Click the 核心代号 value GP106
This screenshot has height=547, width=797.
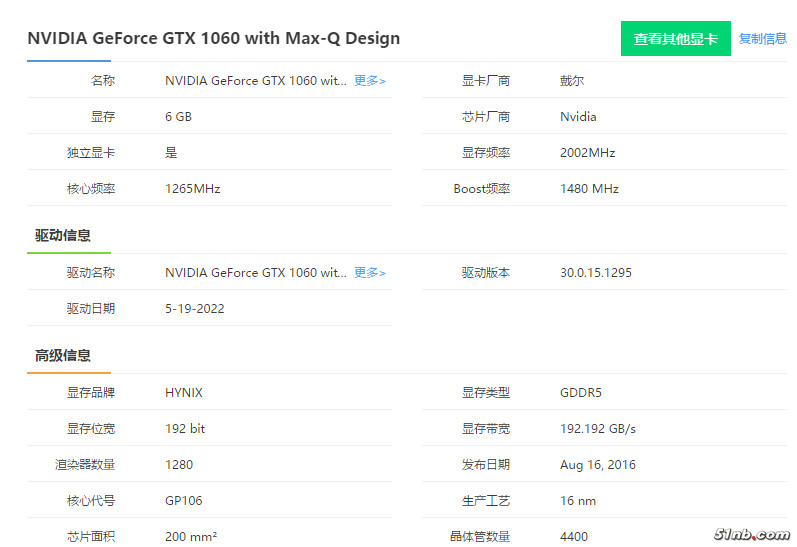(183, 501)
